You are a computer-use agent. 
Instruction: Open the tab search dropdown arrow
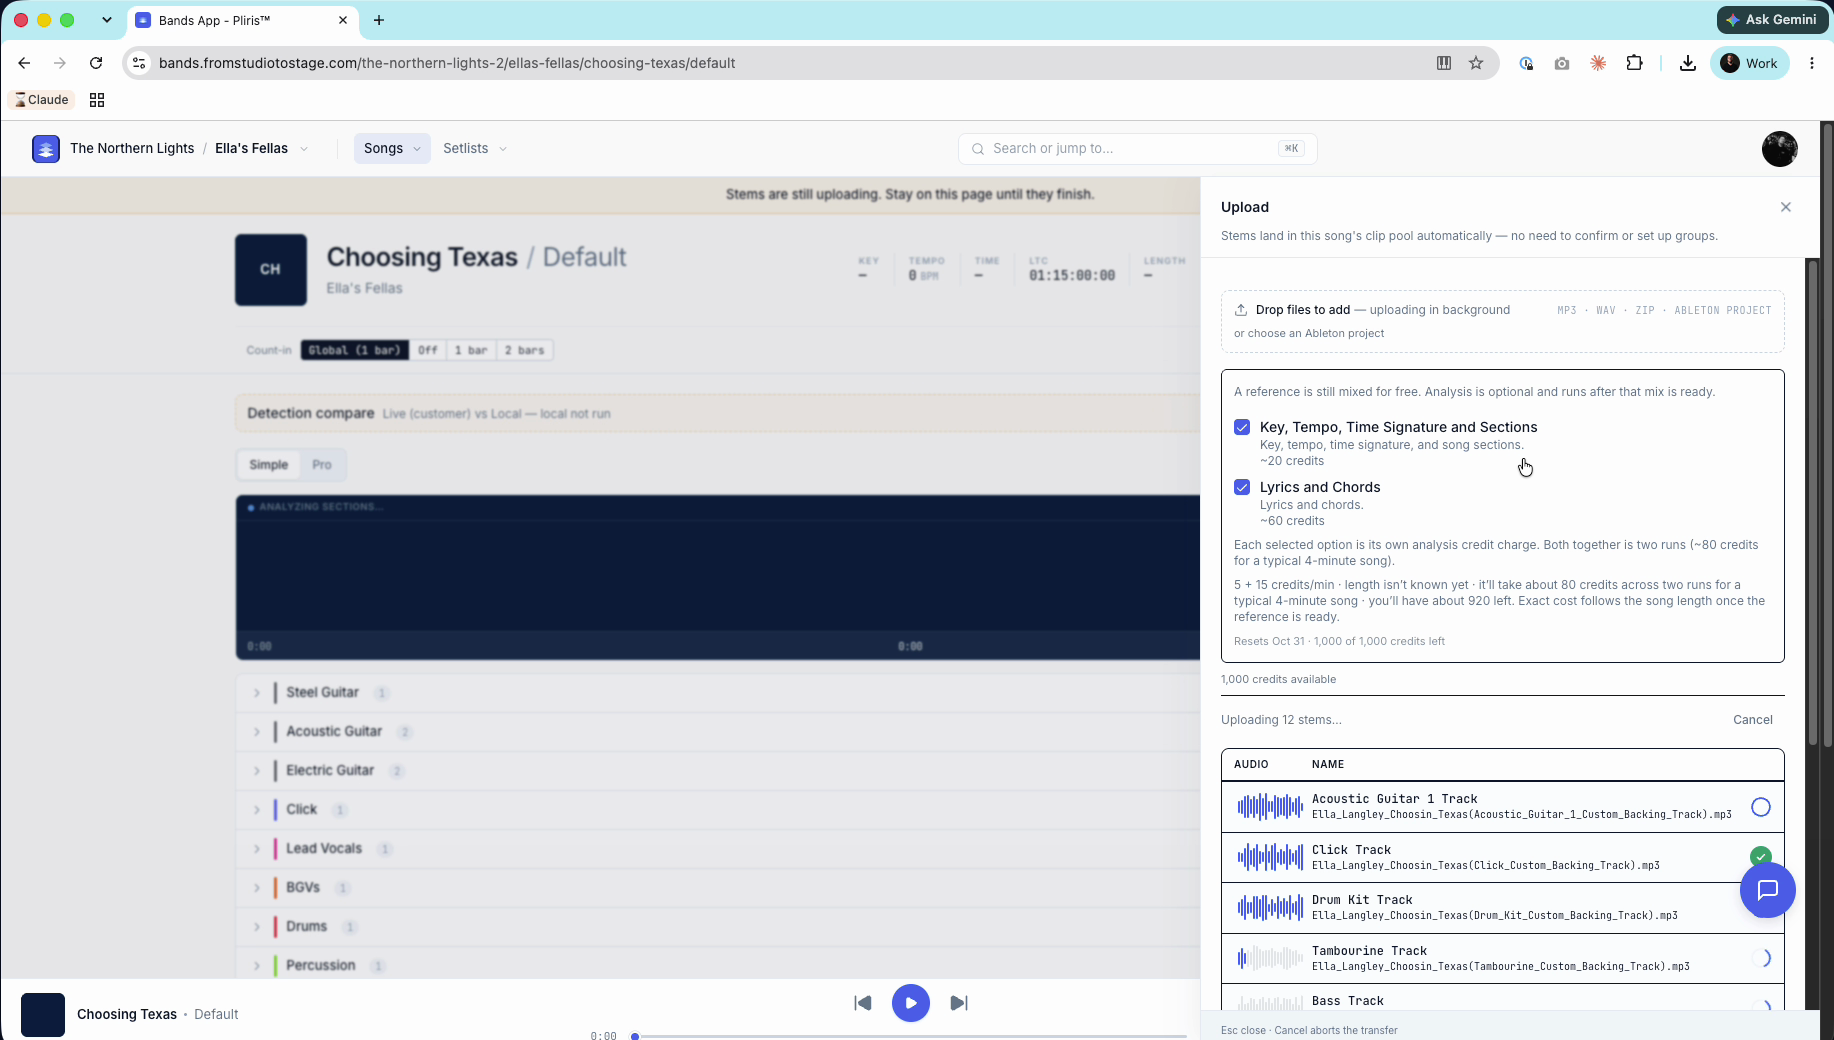(107, 20)
